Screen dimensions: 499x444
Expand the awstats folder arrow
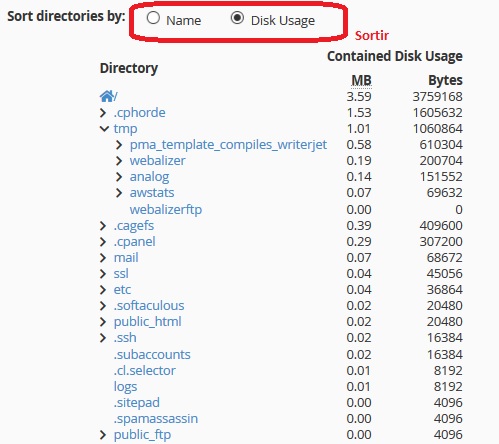119,193
